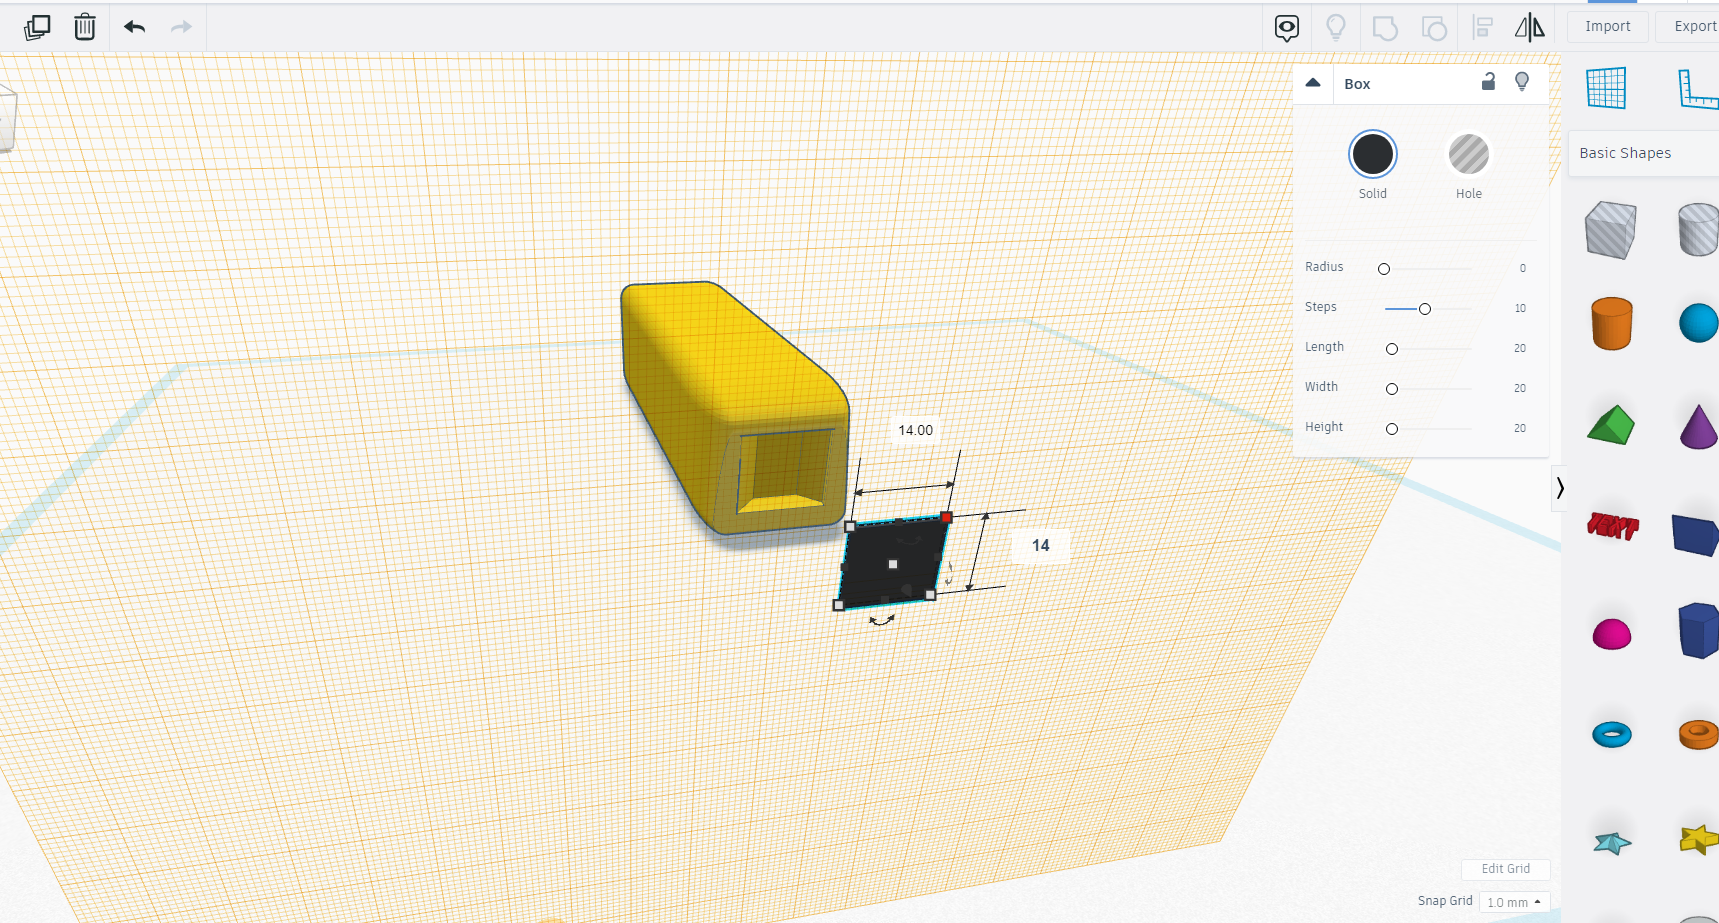The height and width of the screenshot is (923, 1719).
Task: Click the Show All lightbulb in toolbar
Action: pyautogui.click(x=1336, y=27)
